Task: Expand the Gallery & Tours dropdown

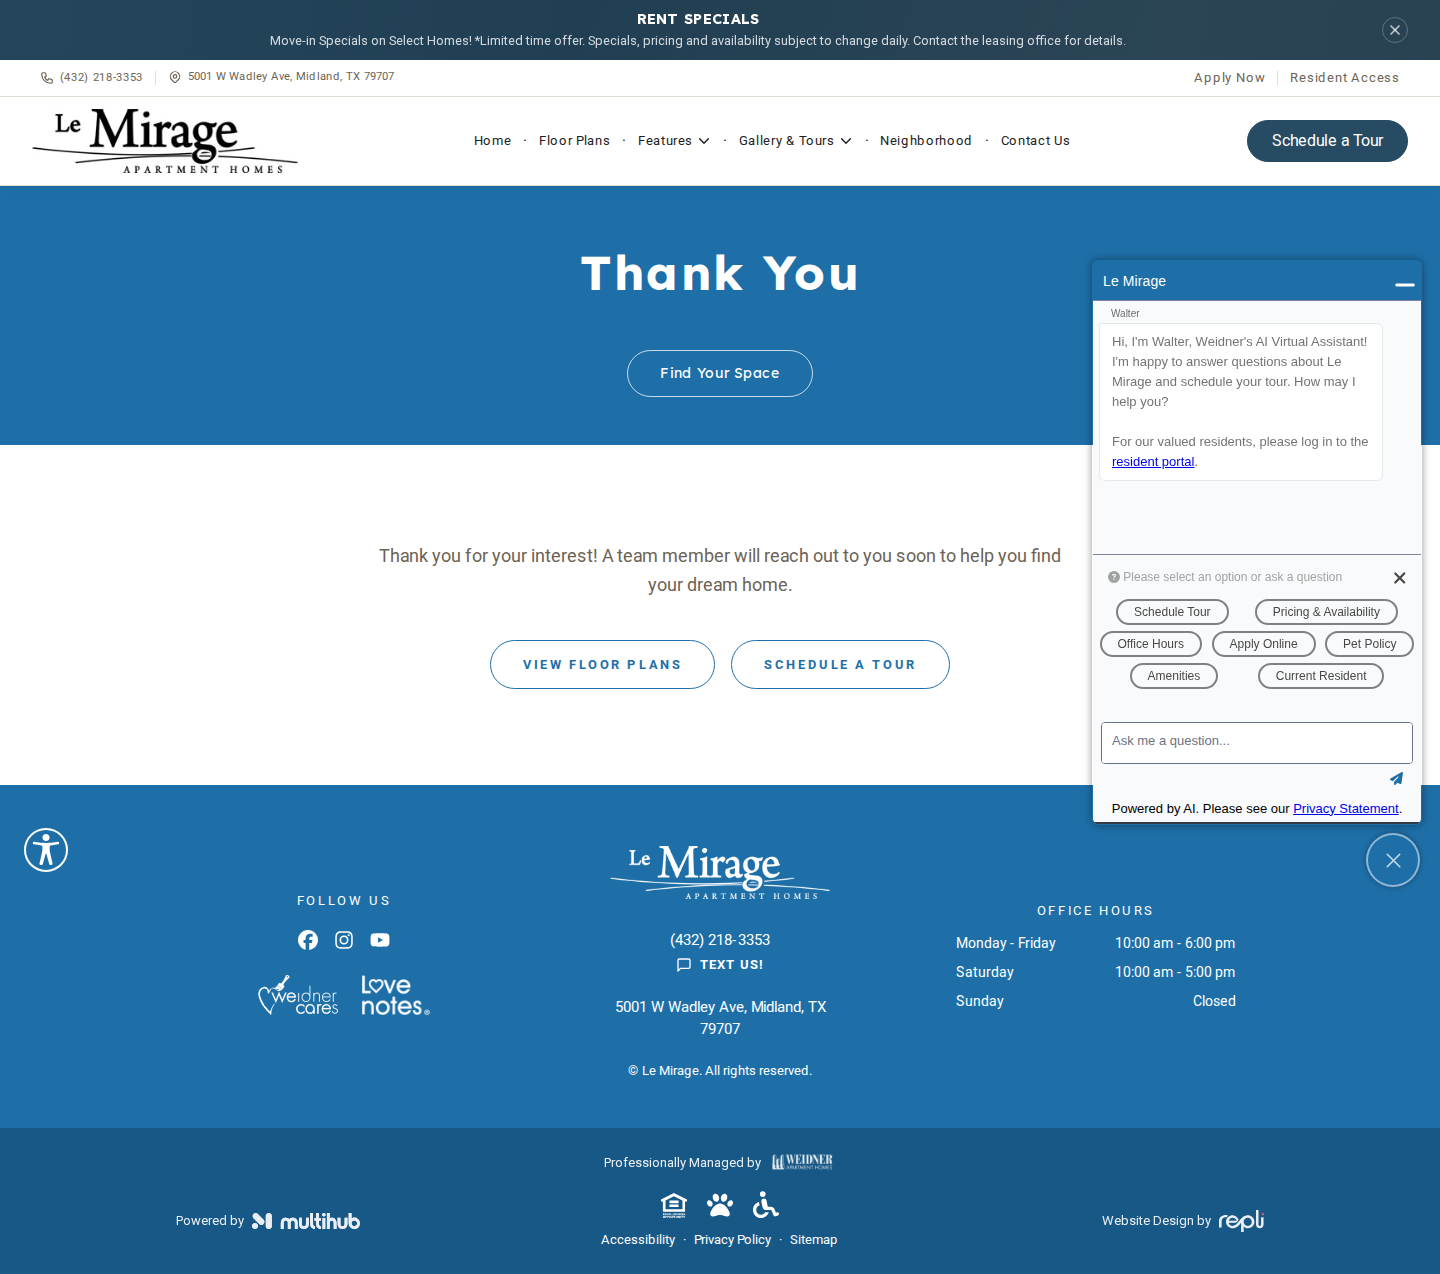Action: (795, 141)
